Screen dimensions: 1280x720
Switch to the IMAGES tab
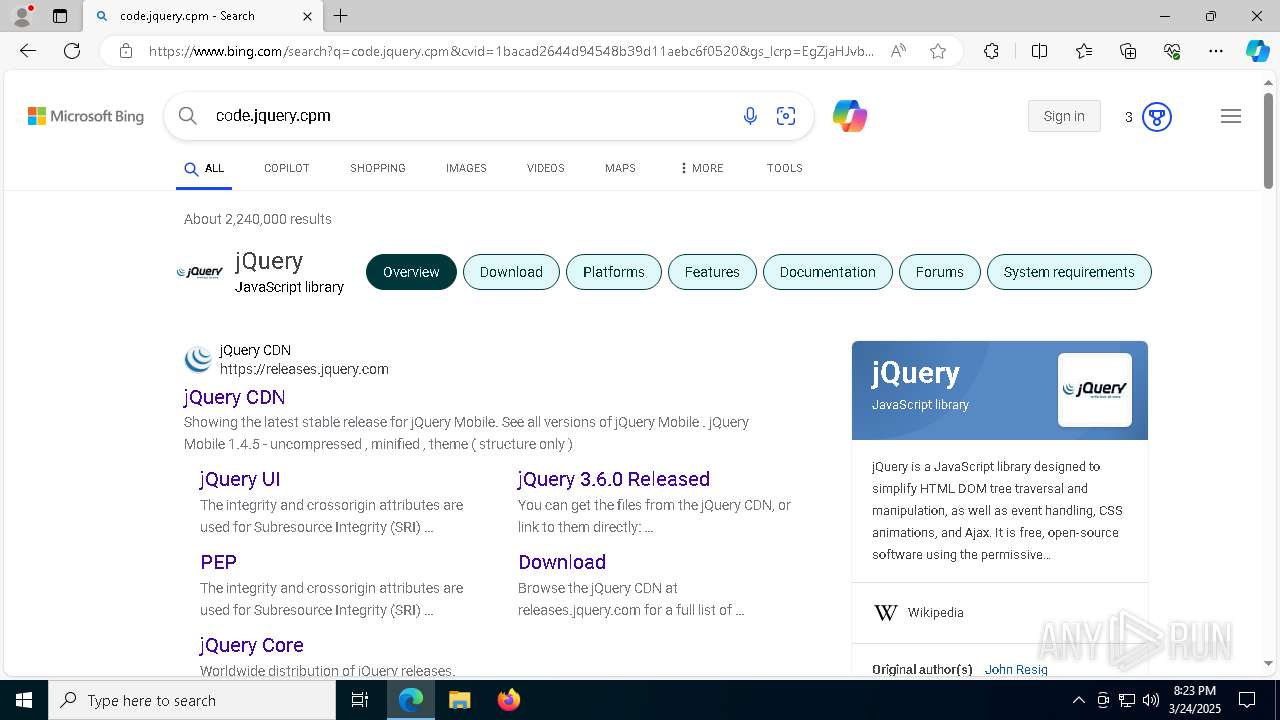pyautogui.click(x=466, y=168)
